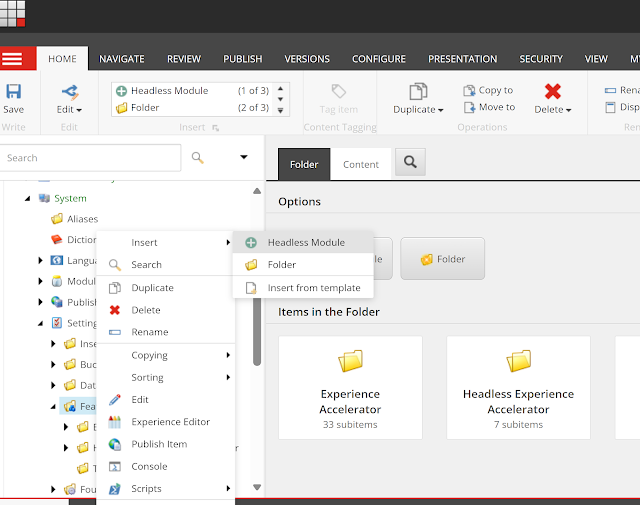Choose Duplicate in context menu
The height and width of the screenshot is (505, 640).
pyautogui.click(x=166, y=288)
